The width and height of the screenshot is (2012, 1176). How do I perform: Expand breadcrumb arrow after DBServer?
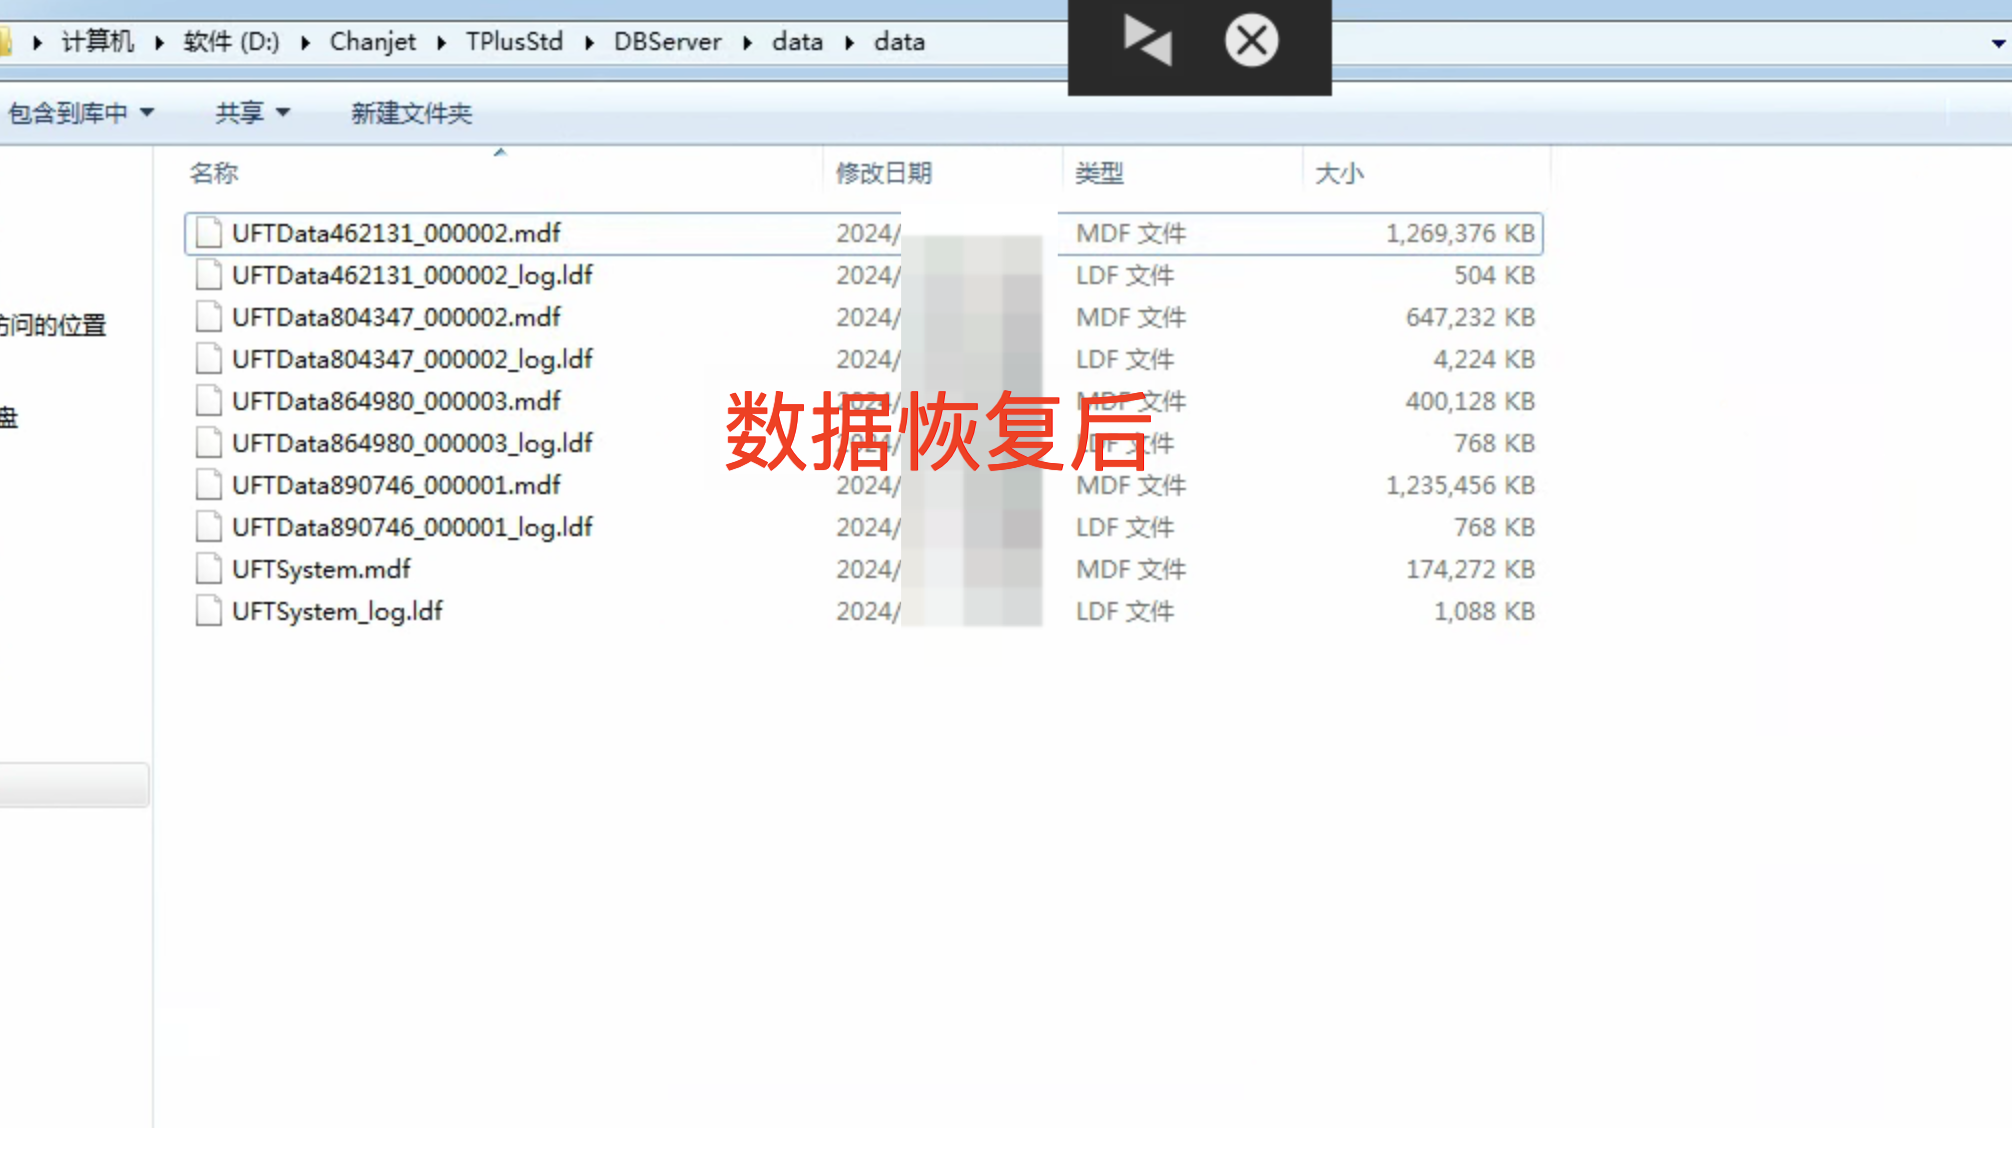(x=747, y=42)
